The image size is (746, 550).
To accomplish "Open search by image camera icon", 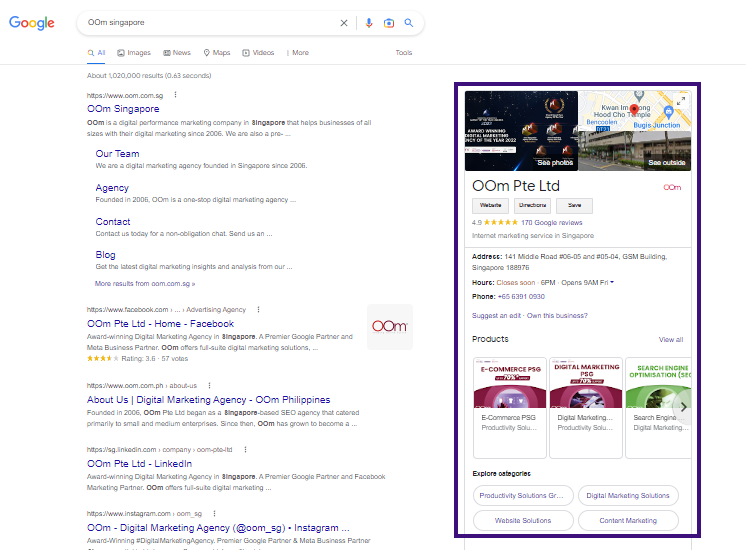I will pos(389,23).
